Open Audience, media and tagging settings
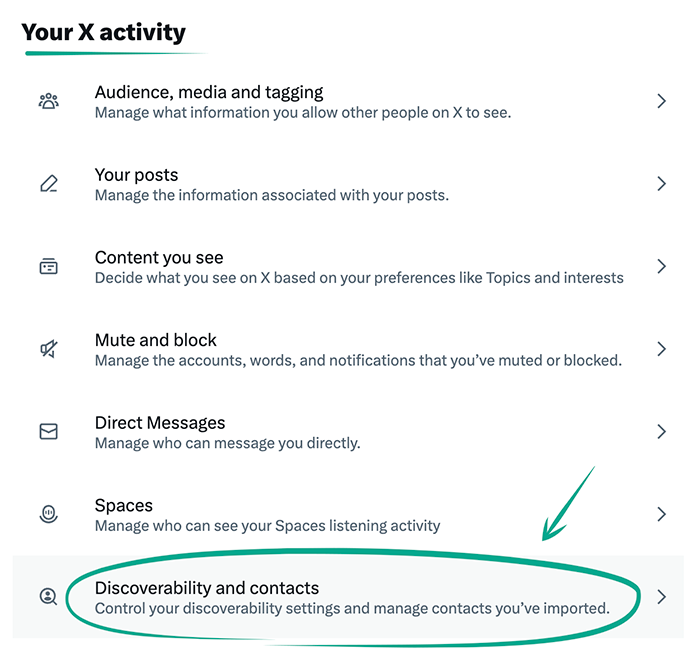 click(x=209, y=92)
